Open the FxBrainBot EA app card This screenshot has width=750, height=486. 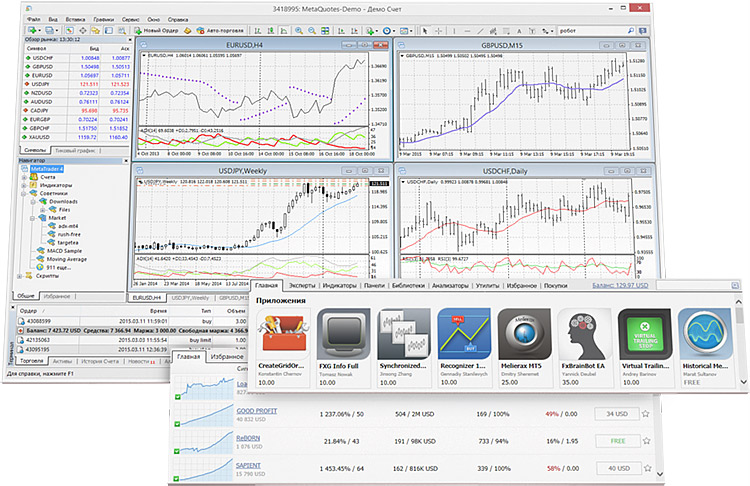[x=585, y=347]
